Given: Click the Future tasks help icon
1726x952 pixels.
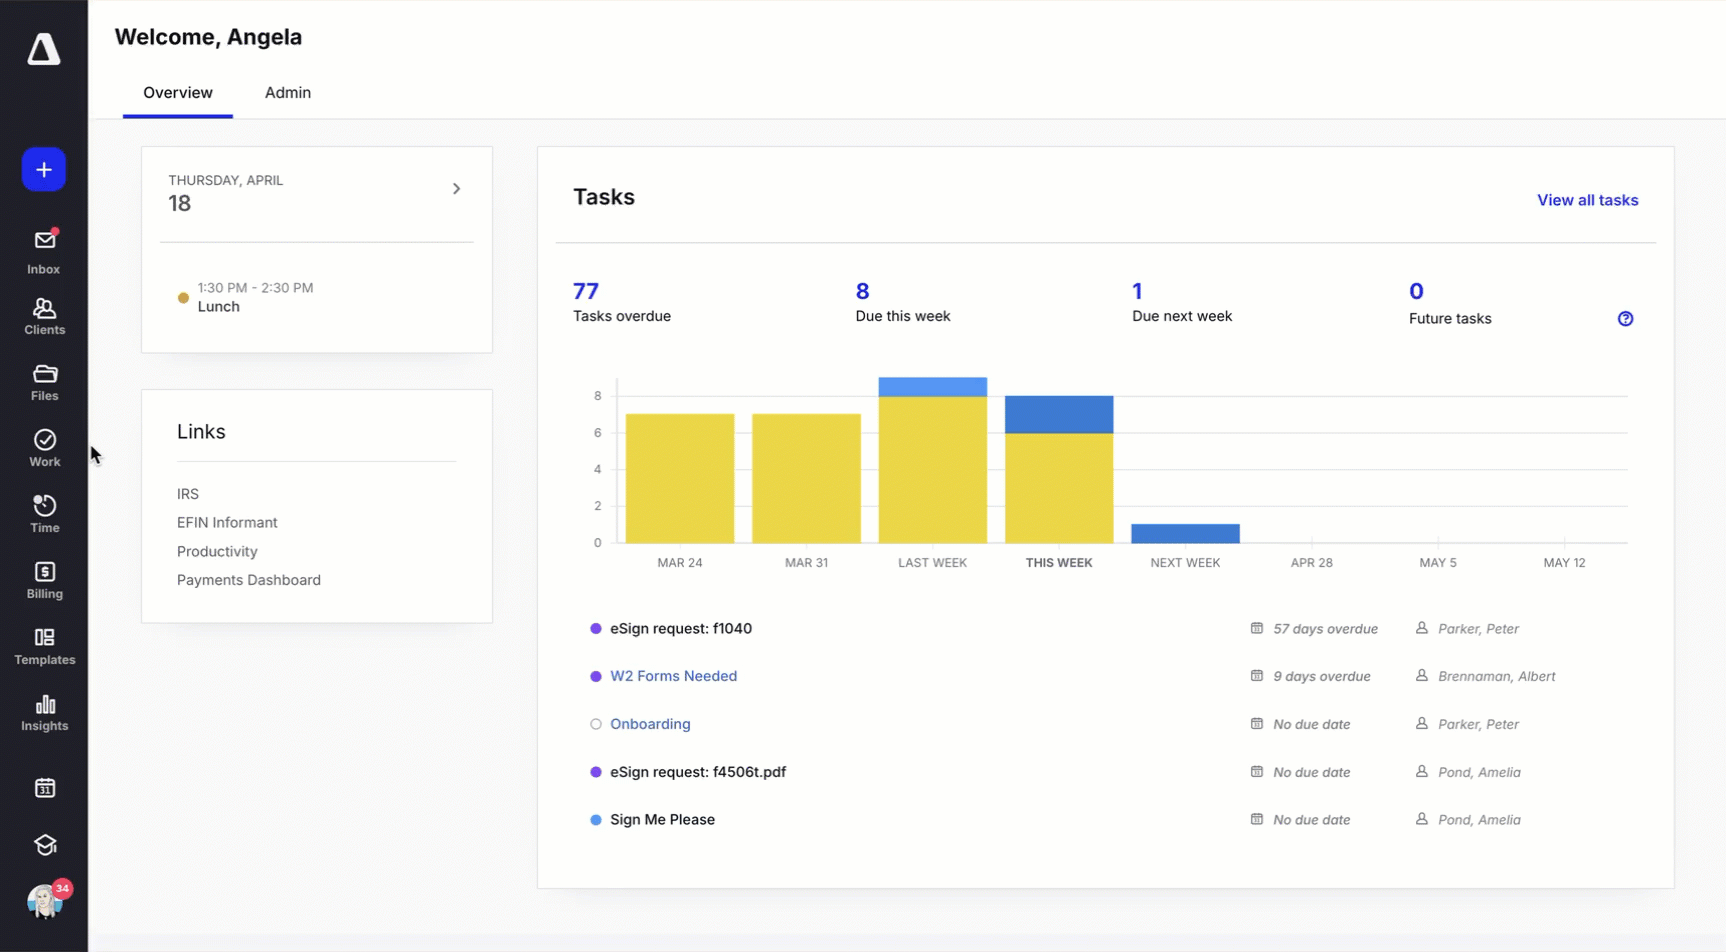Looking at the screenshot, I should click(1625, 319).
